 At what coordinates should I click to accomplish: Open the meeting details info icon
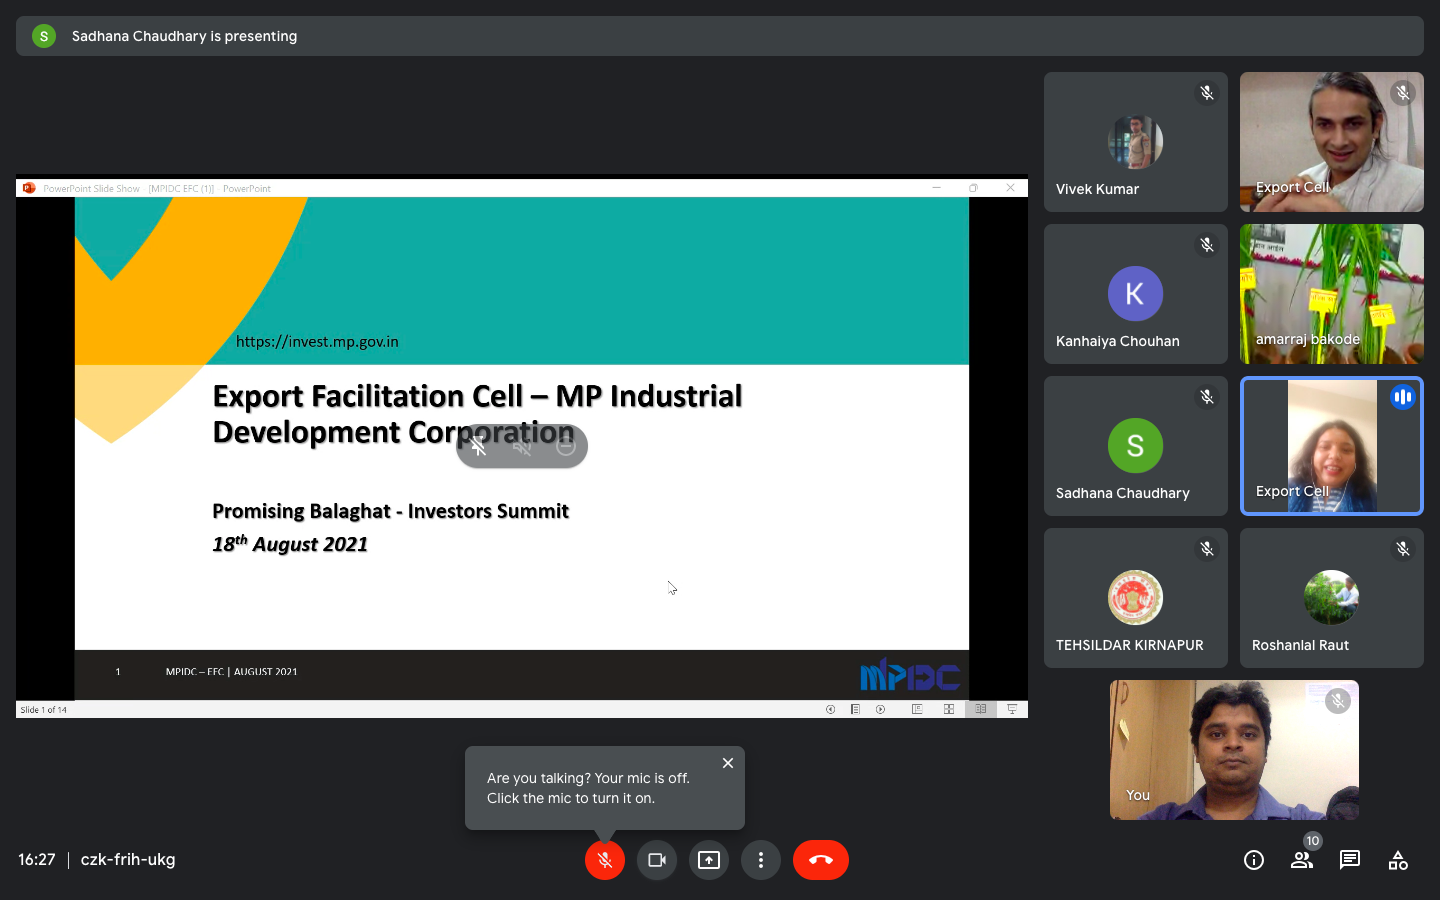point(1254,860)
